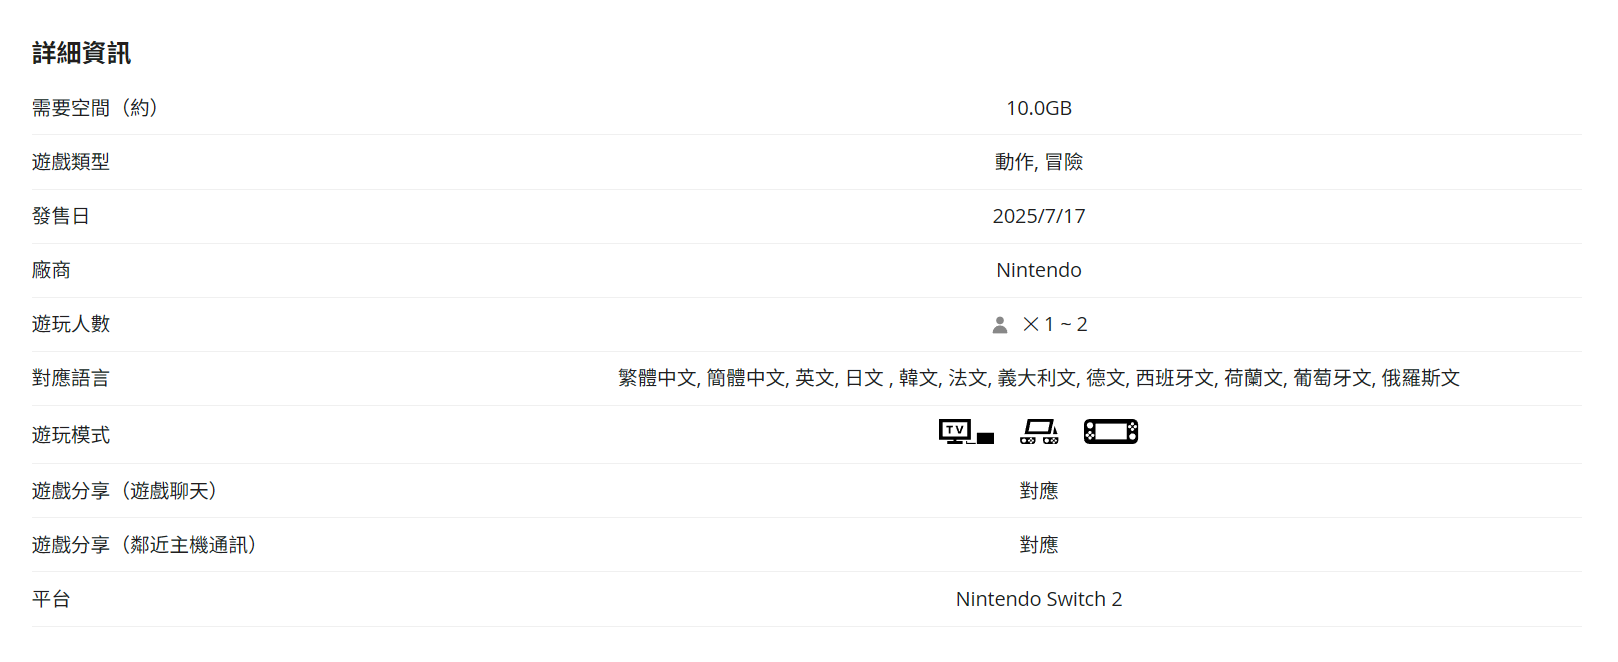Click the 2025/7/17 release date
1618x662 pixels.
[1038, 216]
